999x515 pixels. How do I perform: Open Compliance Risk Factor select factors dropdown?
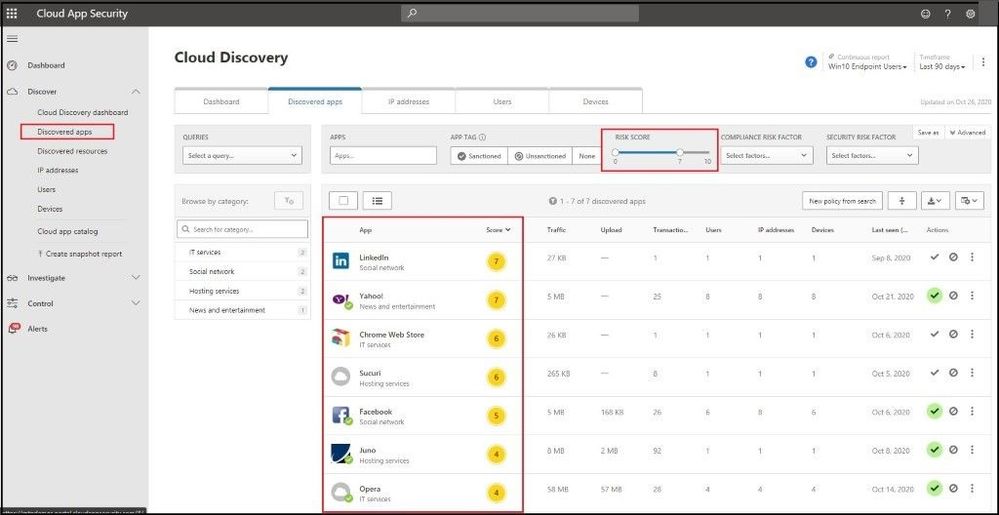[767, 156]
